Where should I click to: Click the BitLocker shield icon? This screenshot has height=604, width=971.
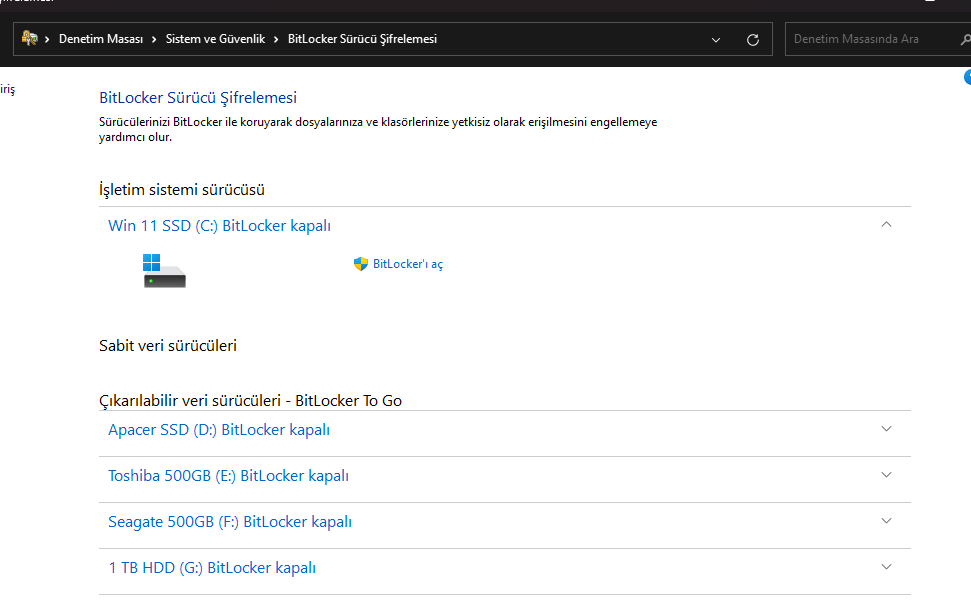coord(361,264)
